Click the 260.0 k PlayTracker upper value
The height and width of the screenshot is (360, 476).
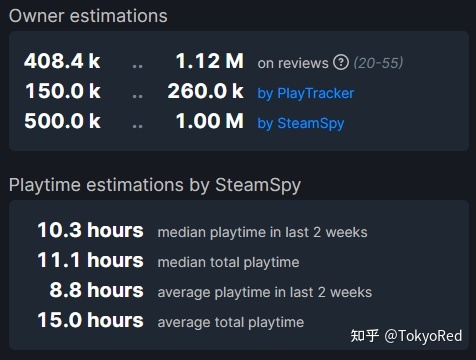click(206, 91)
